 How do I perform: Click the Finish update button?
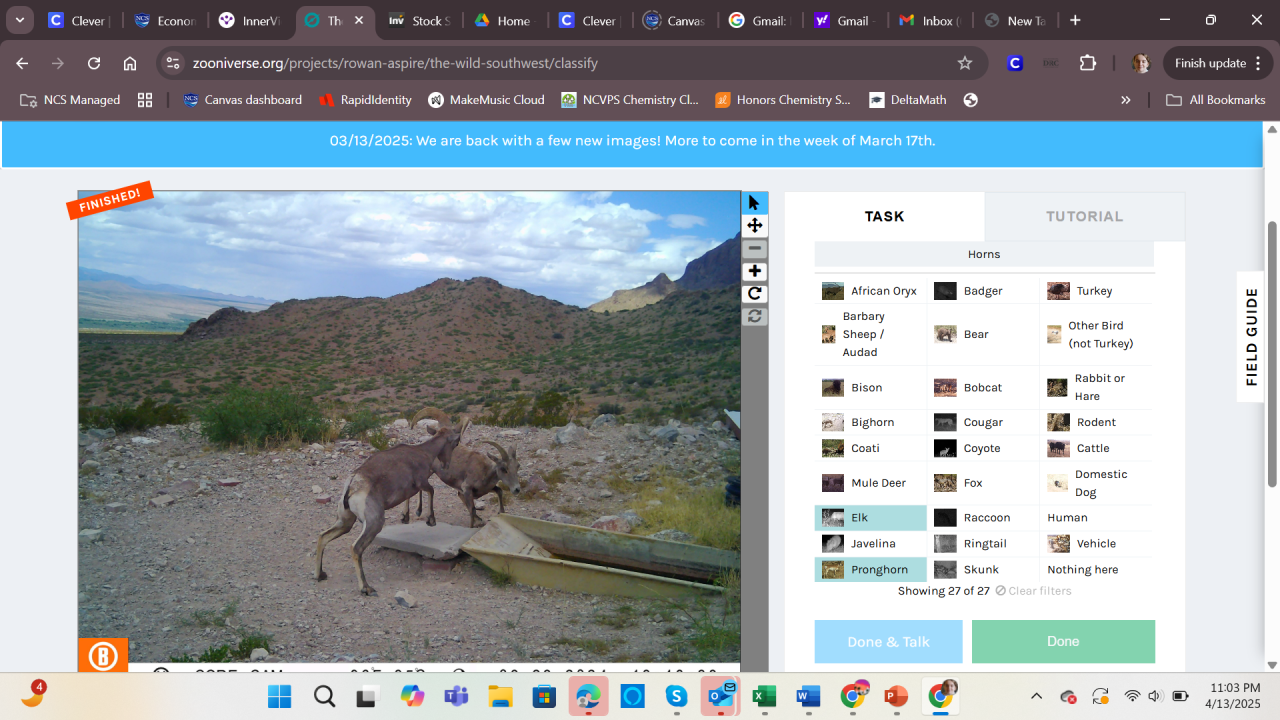click(x=1217, y=63)
